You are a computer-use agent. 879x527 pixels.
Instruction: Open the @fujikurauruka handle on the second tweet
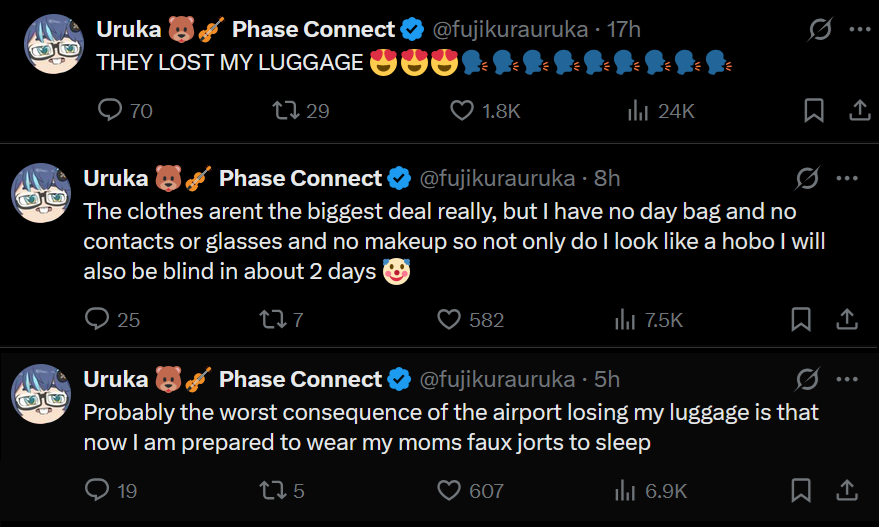[x=496, y=179]
